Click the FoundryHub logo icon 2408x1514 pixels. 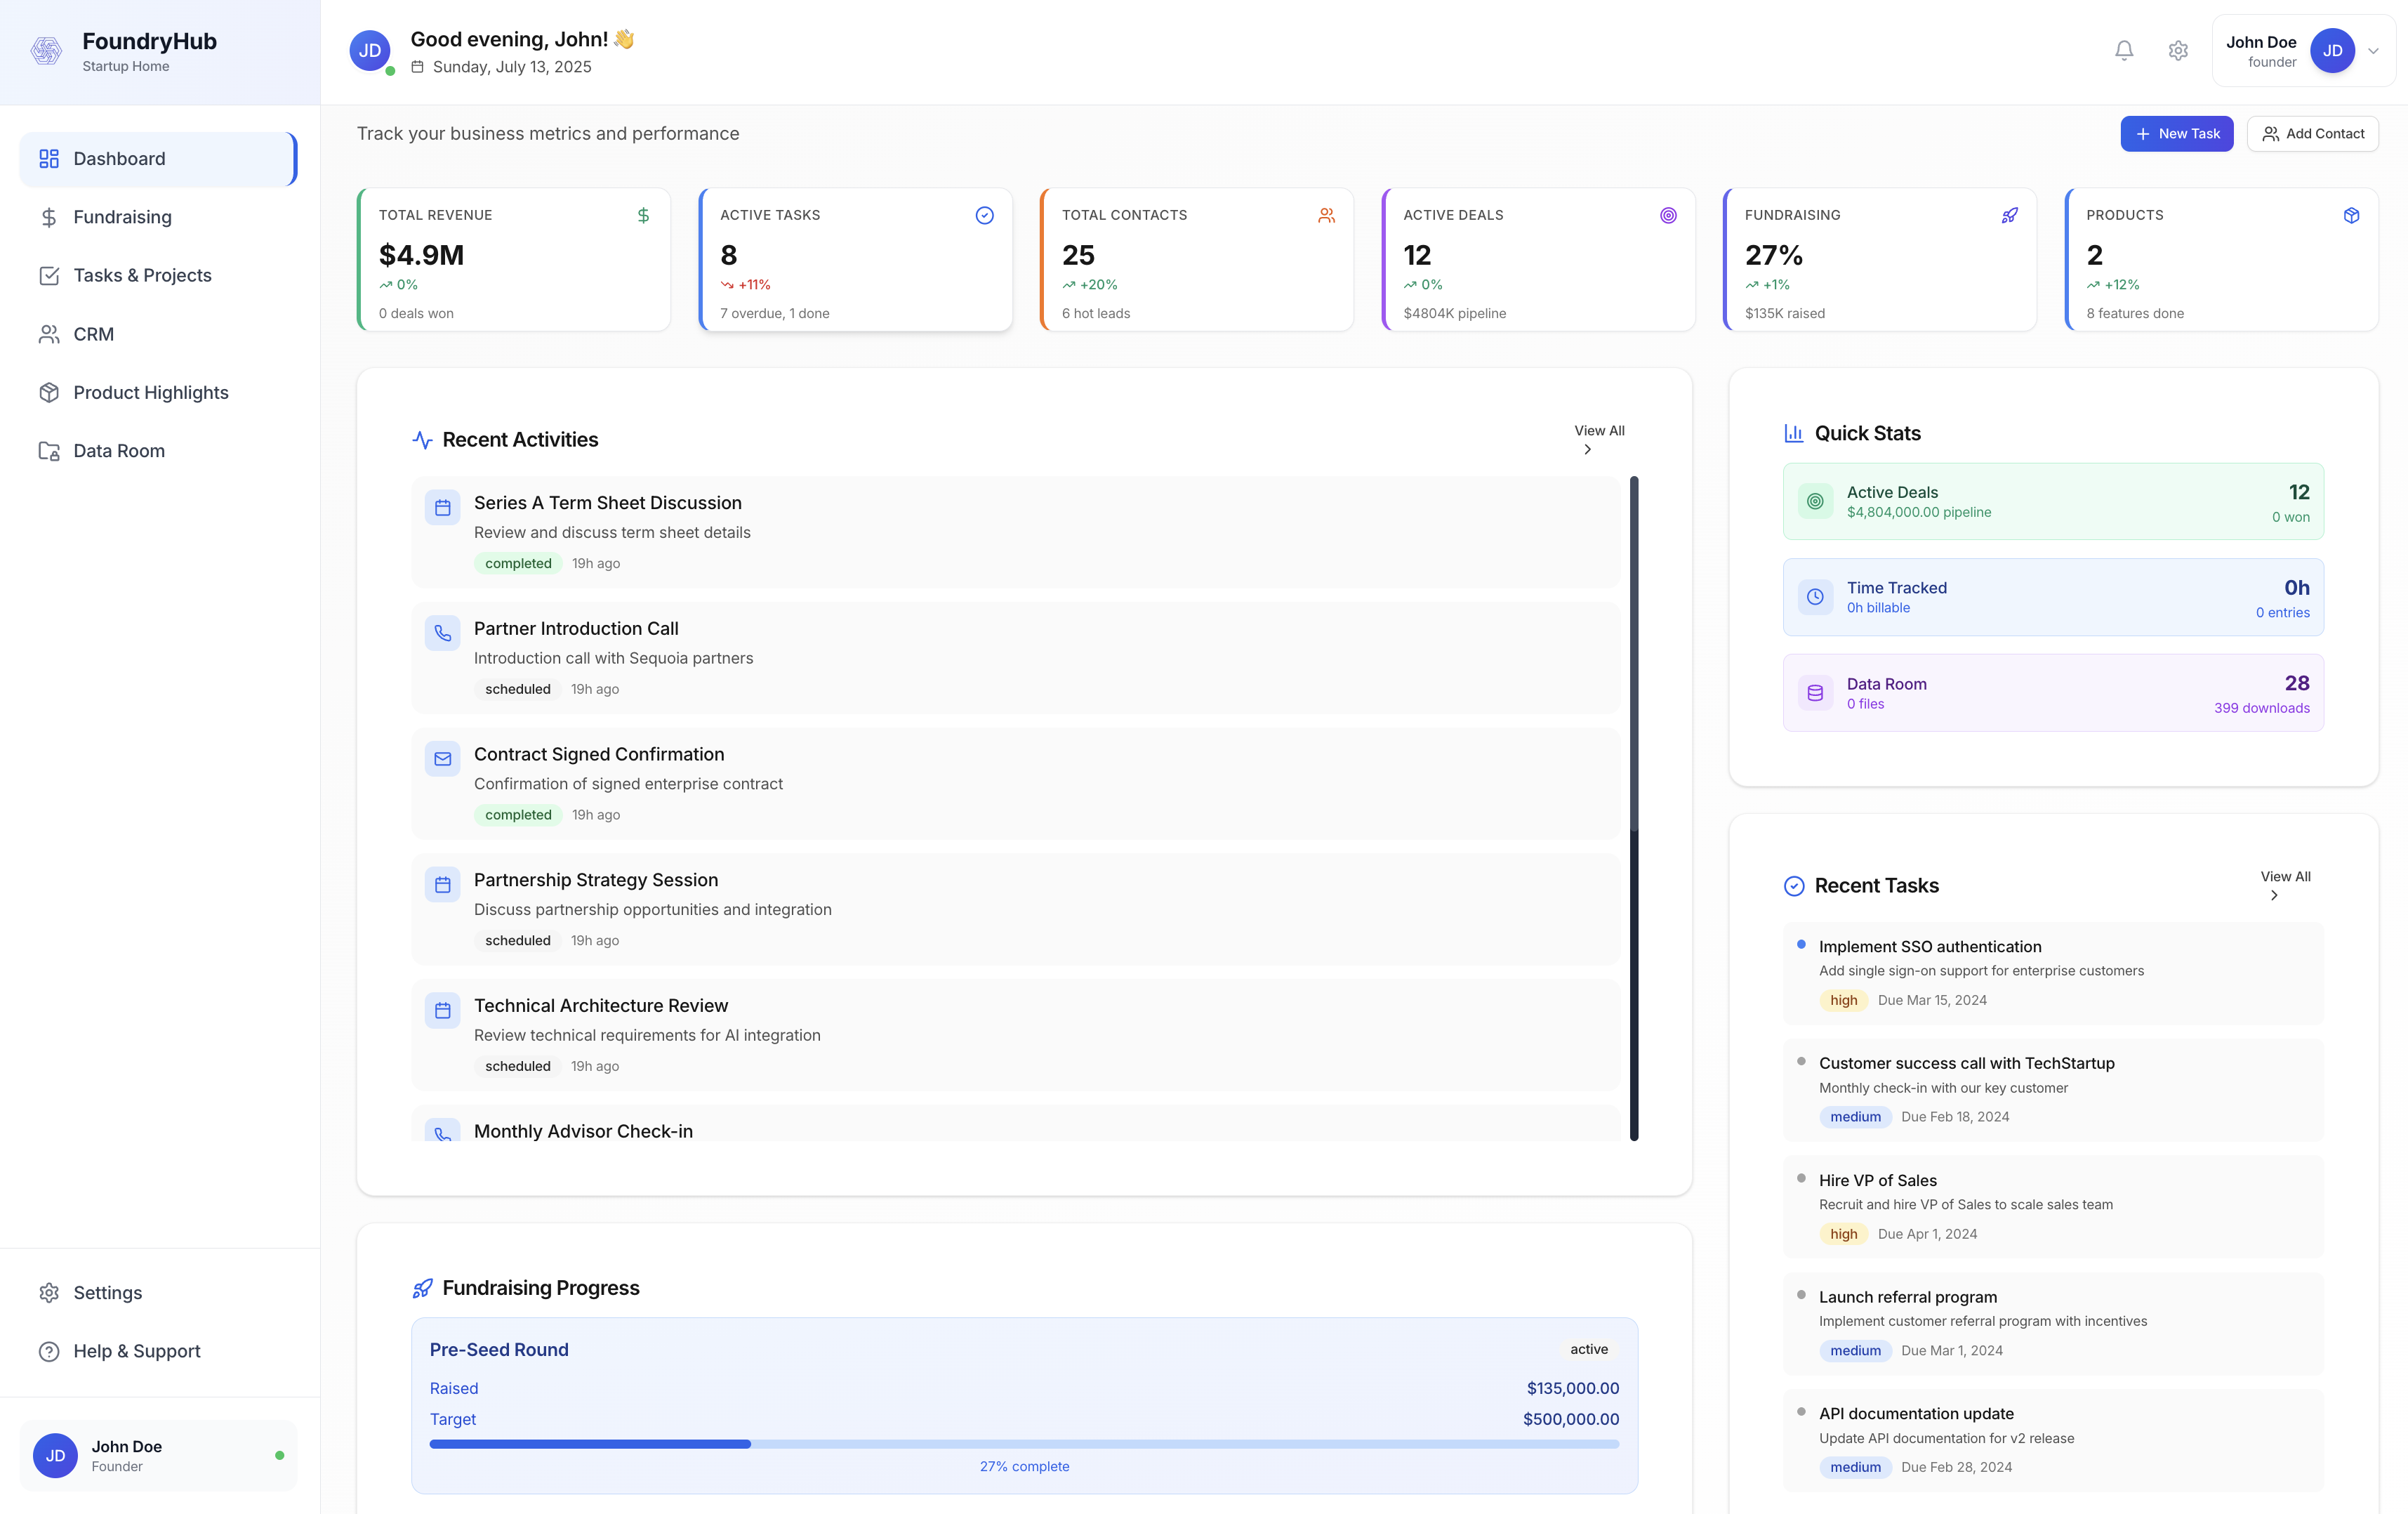(46, 50)
